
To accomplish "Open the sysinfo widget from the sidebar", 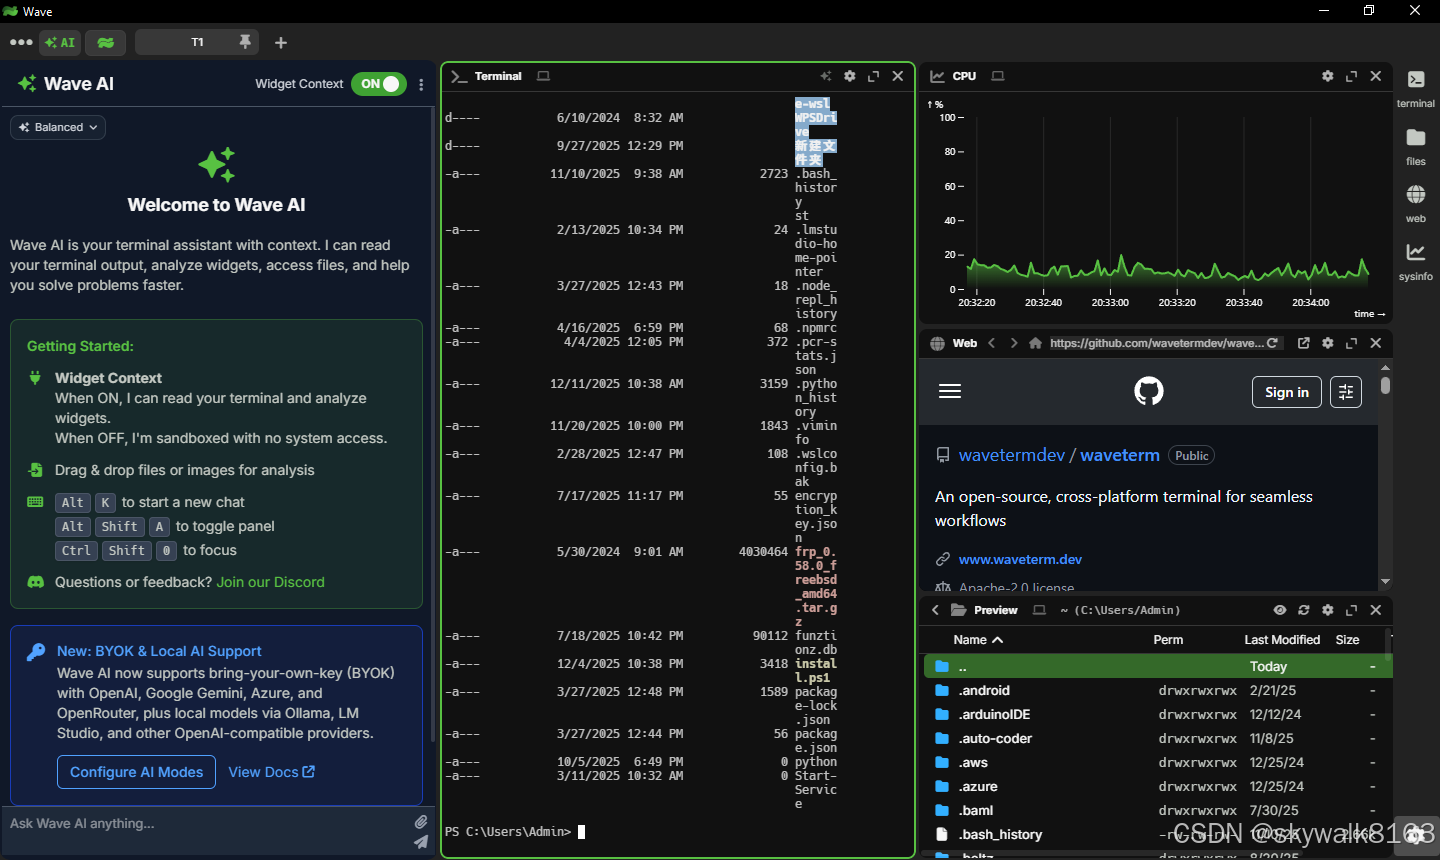I will pyautogui.click(x=1415, y=261).
